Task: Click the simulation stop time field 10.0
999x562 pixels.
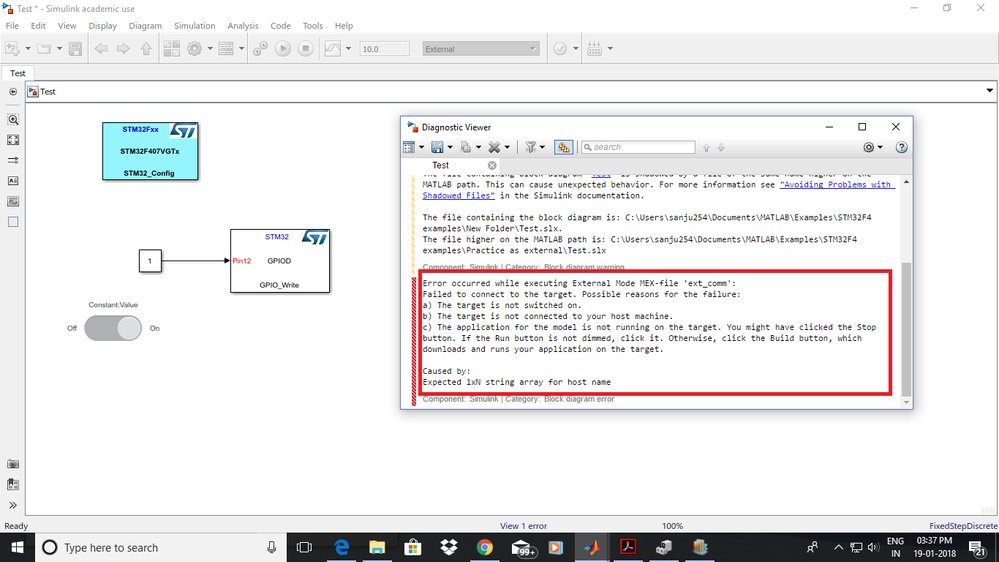Action: [384, 48]
